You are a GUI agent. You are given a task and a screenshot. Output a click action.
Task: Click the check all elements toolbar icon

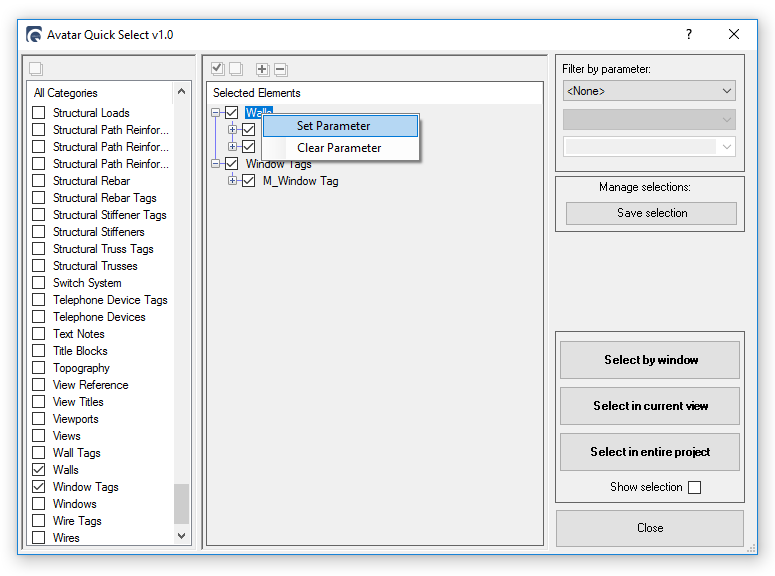[217, 69]
